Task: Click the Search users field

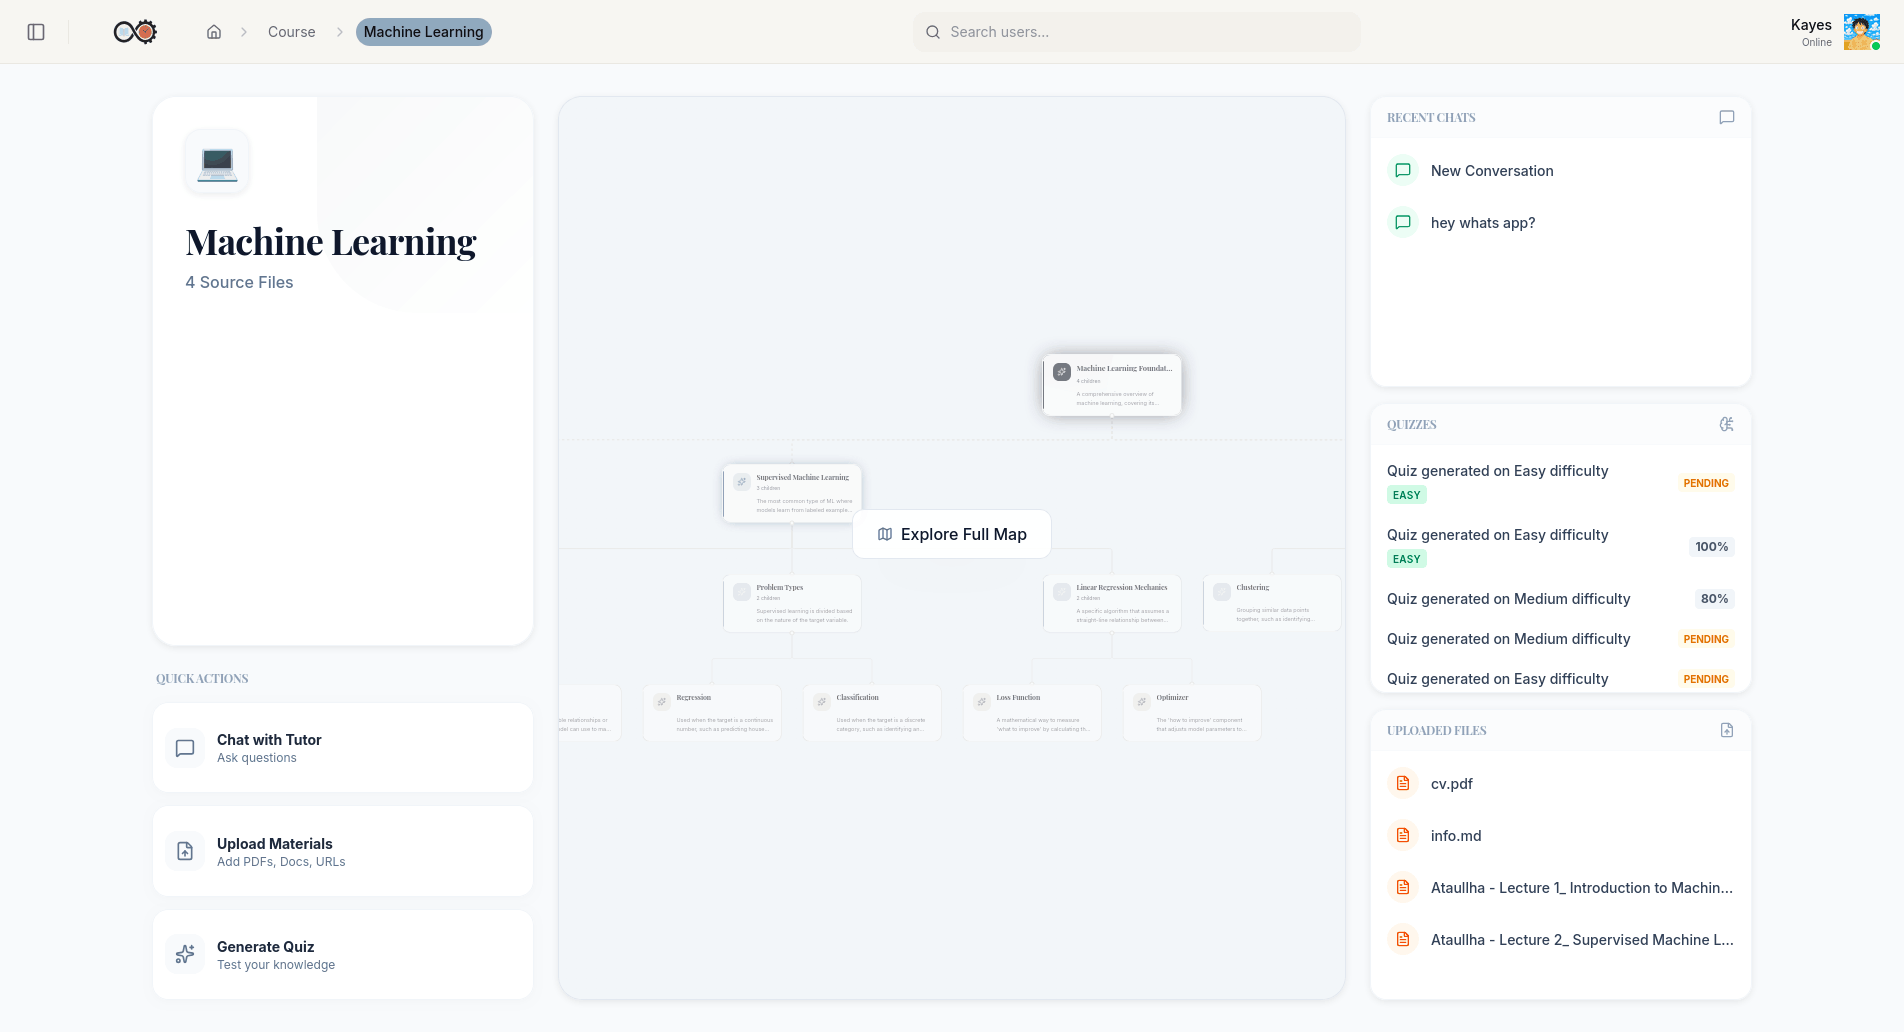Action: pos(1137,32)
